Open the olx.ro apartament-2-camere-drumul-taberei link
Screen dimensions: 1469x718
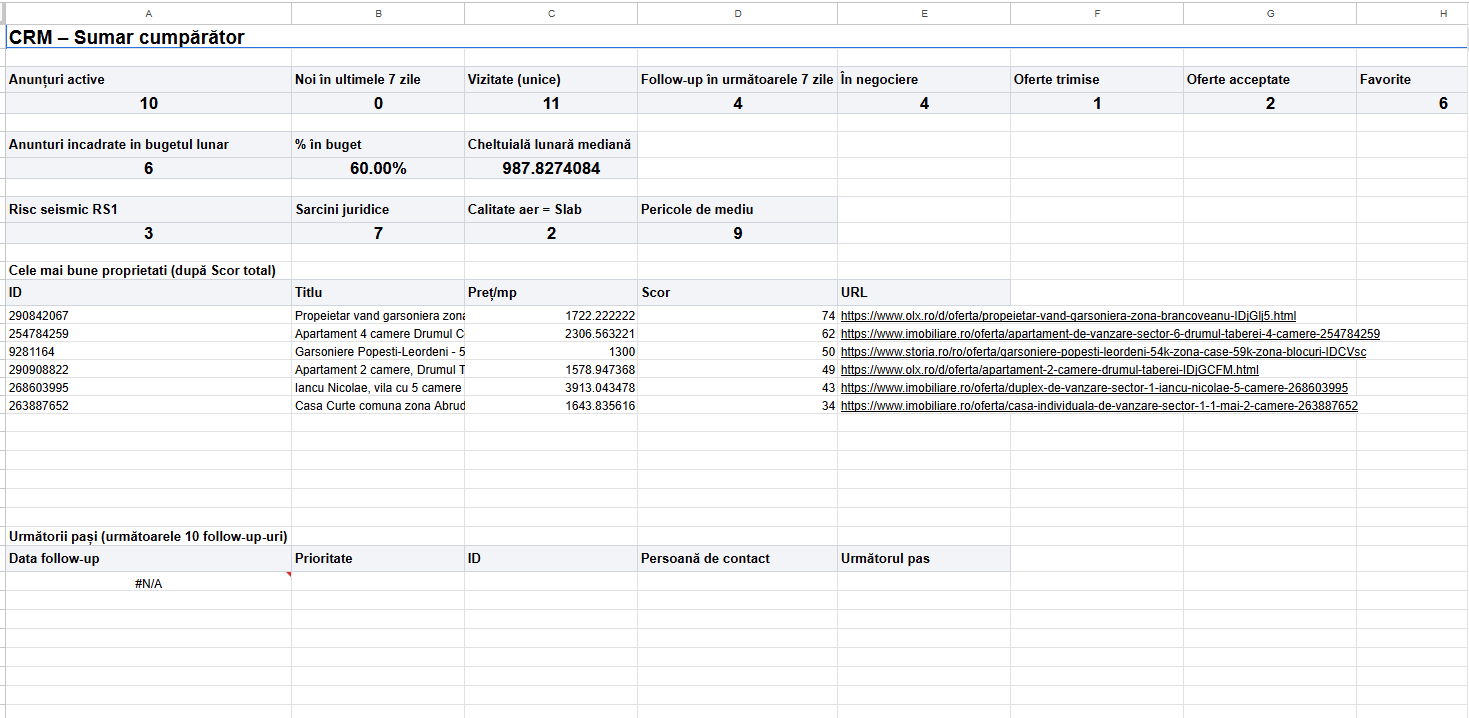1049,370
